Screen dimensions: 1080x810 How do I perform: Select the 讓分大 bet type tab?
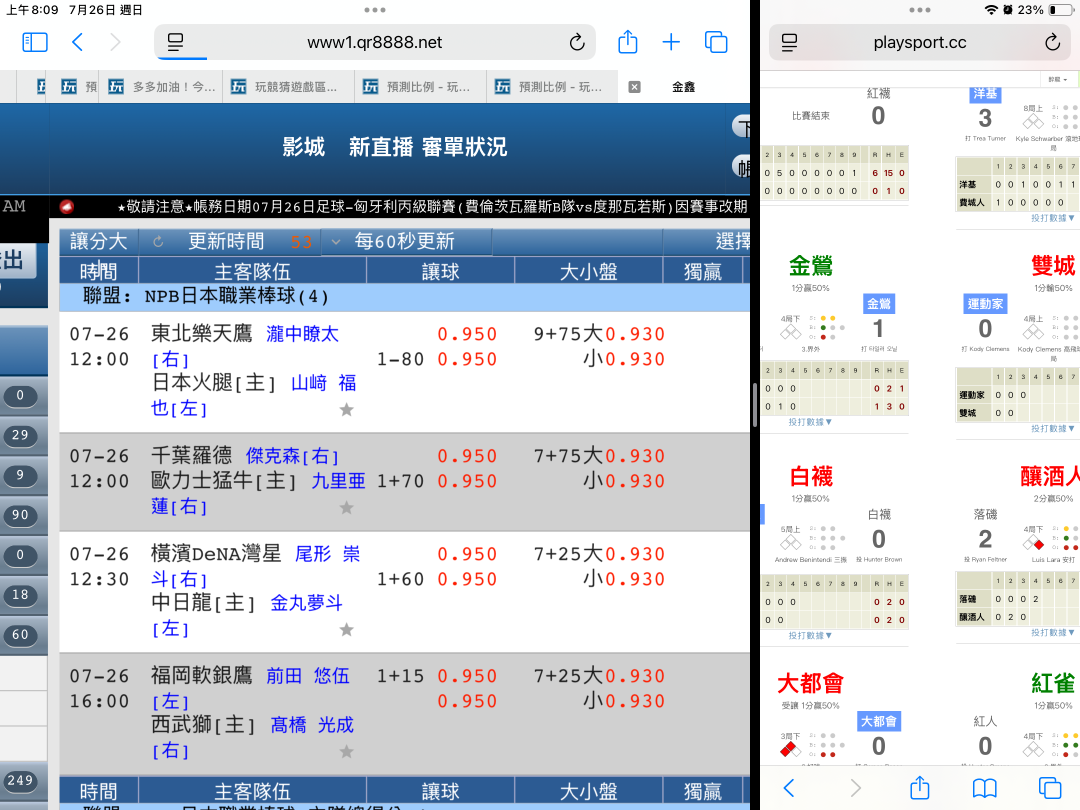[98, 242]
